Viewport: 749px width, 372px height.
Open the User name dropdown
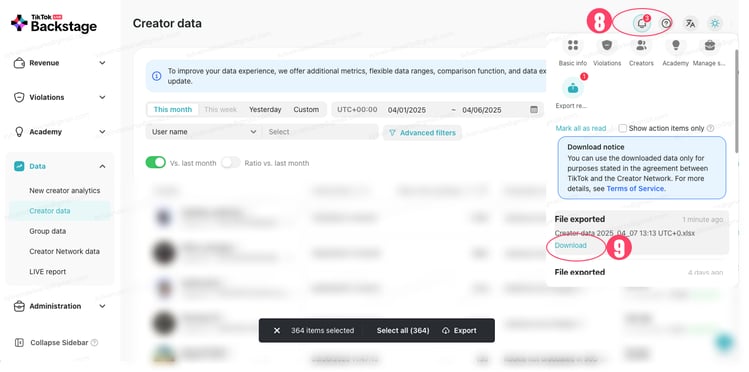pos(204,132)
